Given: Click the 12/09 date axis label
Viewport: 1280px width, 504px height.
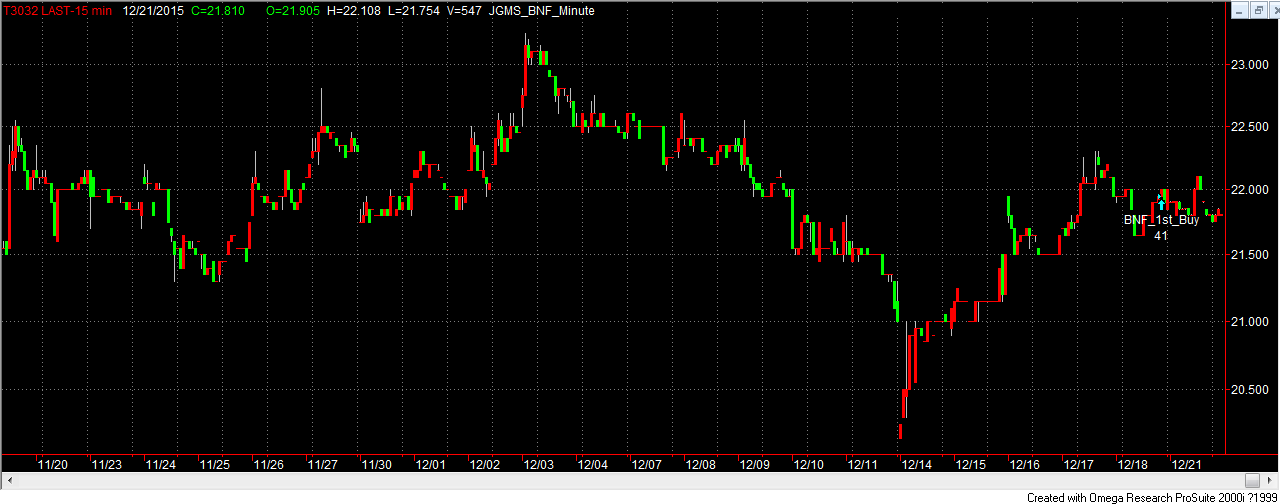Looking at the screenshot, I should (x=755, y=464).
